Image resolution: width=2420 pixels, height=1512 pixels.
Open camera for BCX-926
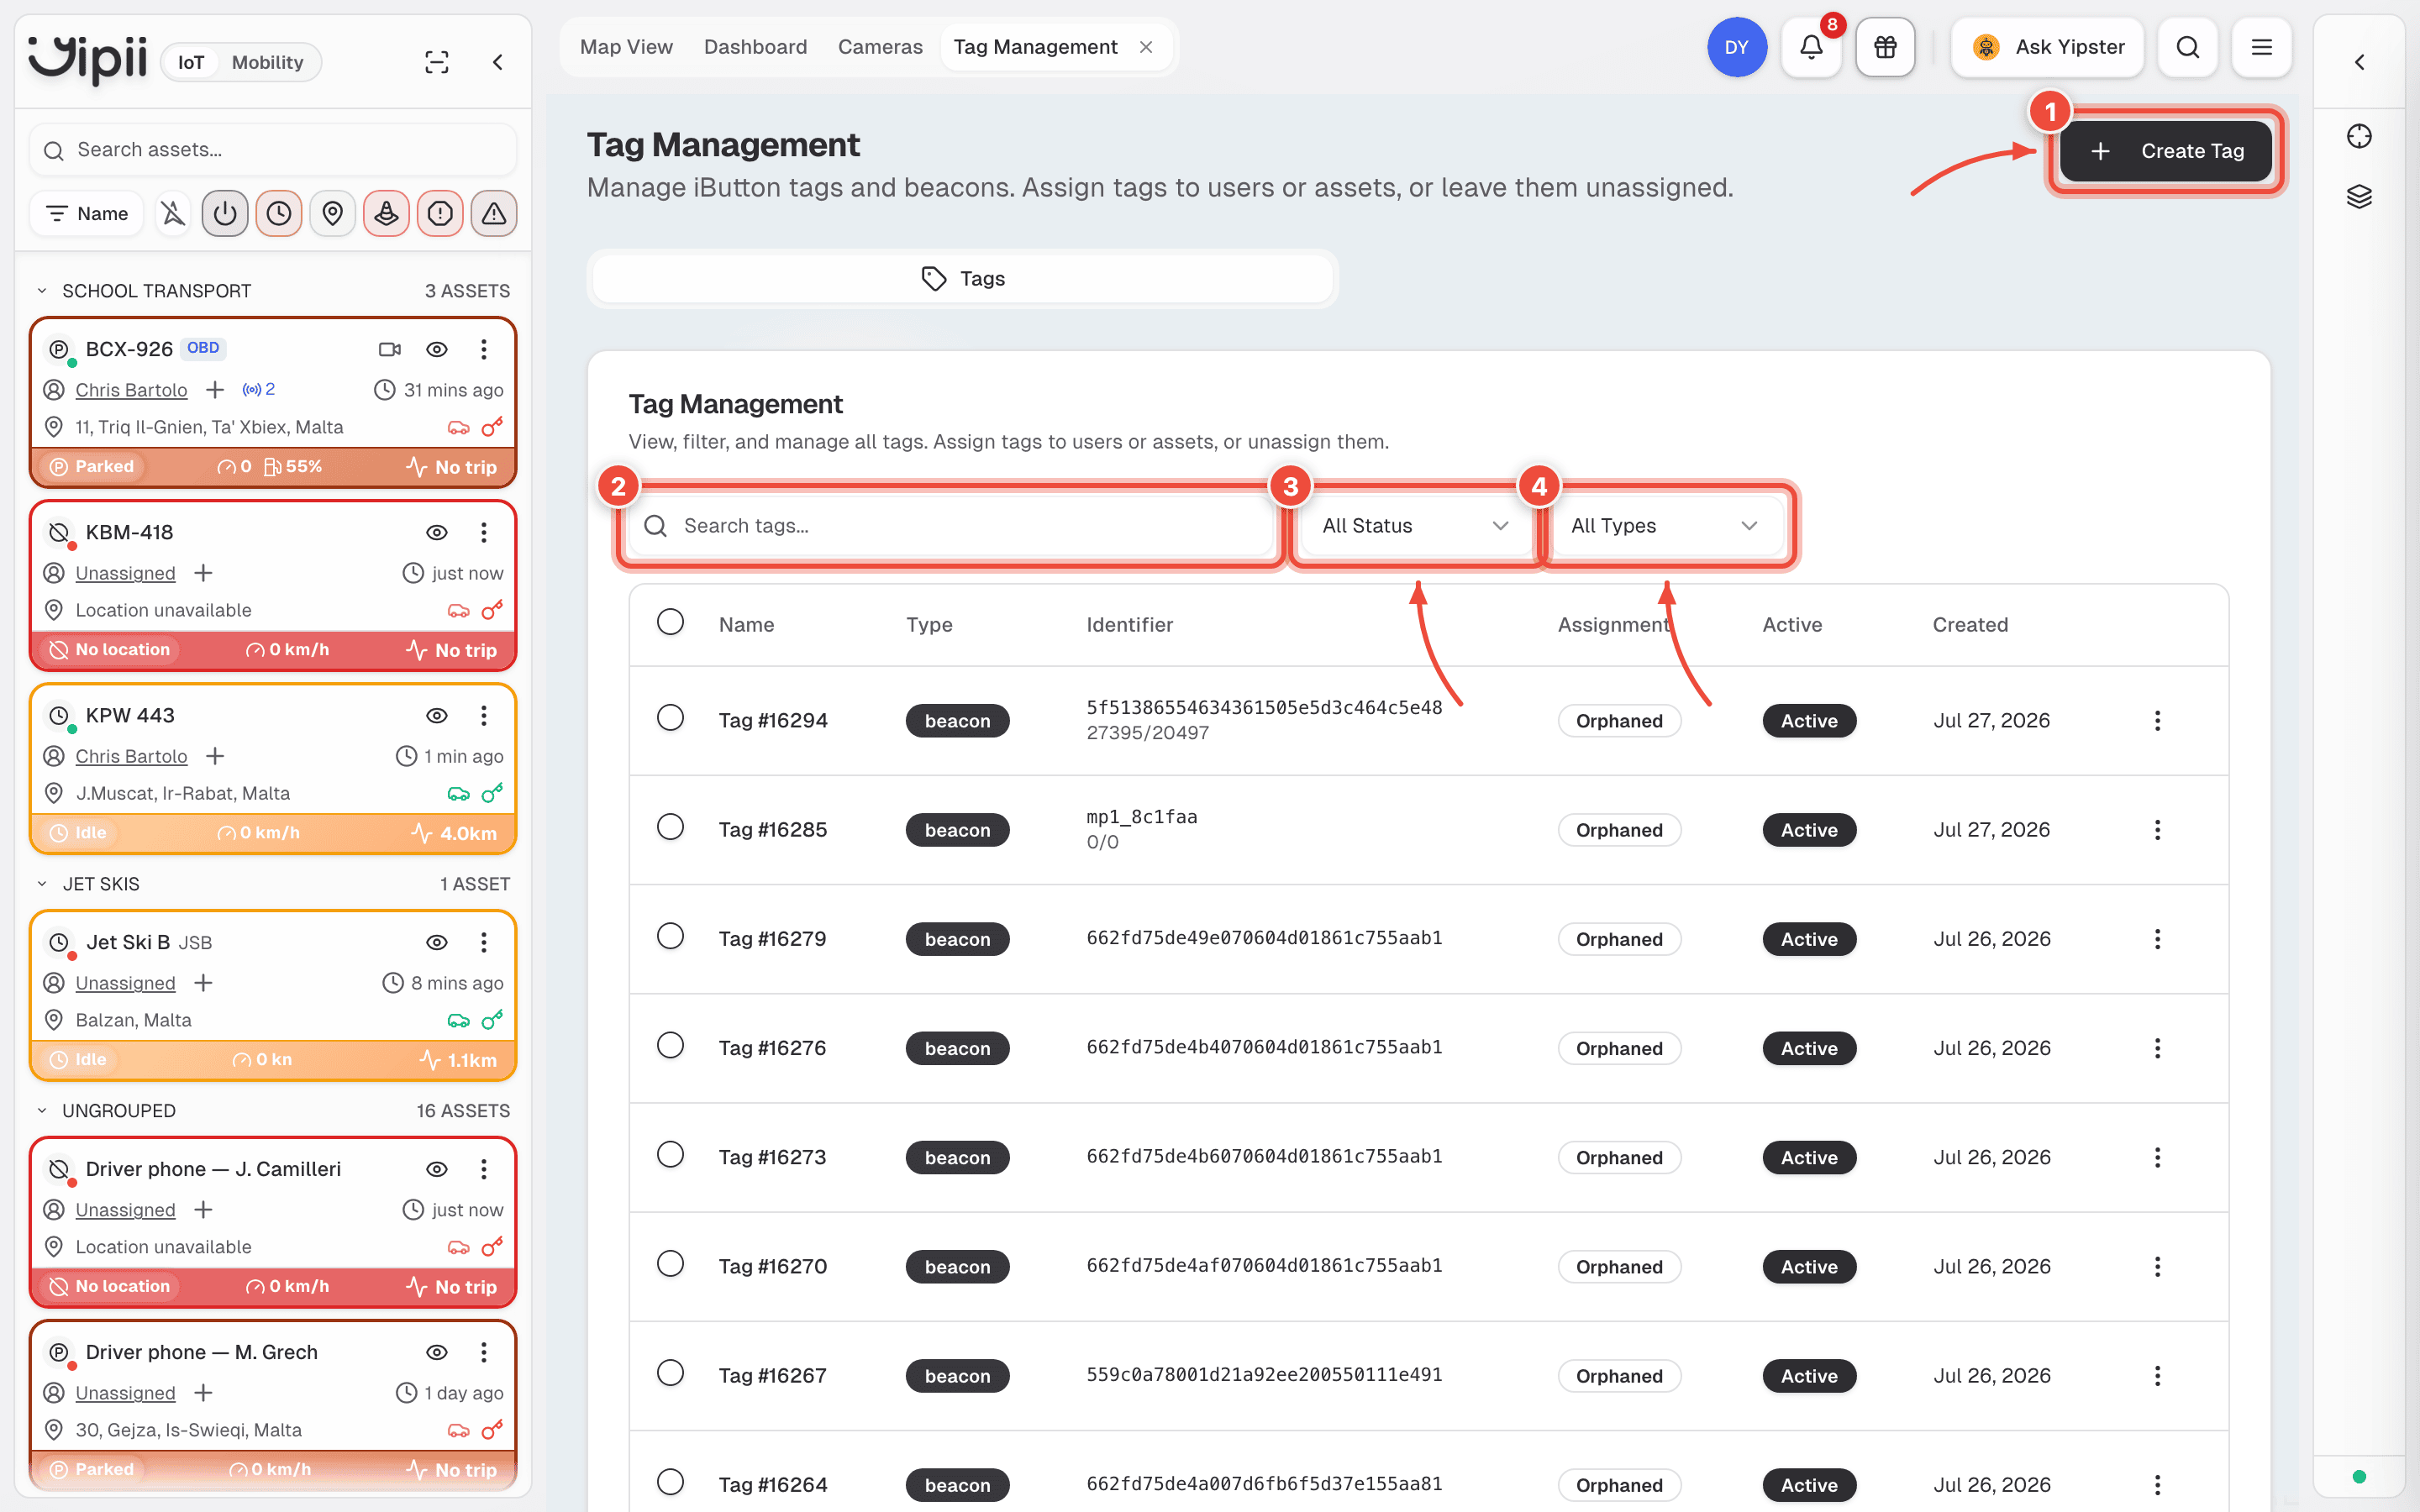(390, 349)
